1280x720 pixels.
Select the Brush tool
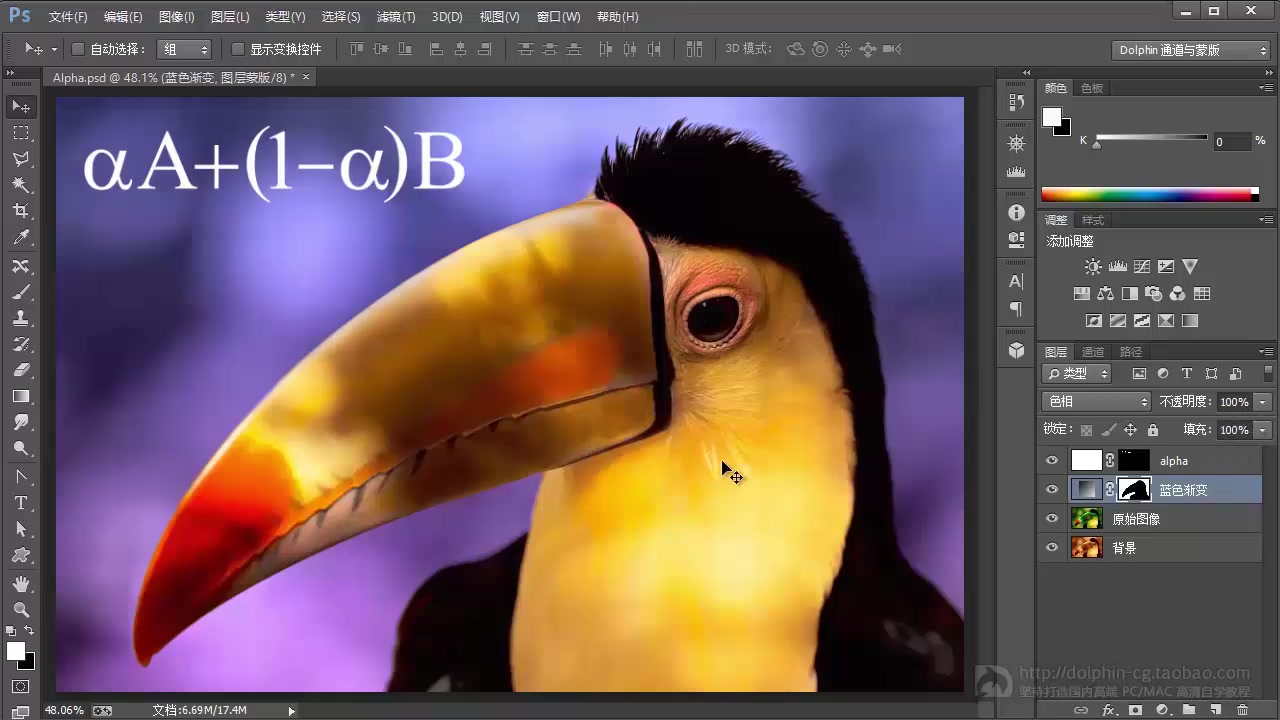[x=21, y=293]
